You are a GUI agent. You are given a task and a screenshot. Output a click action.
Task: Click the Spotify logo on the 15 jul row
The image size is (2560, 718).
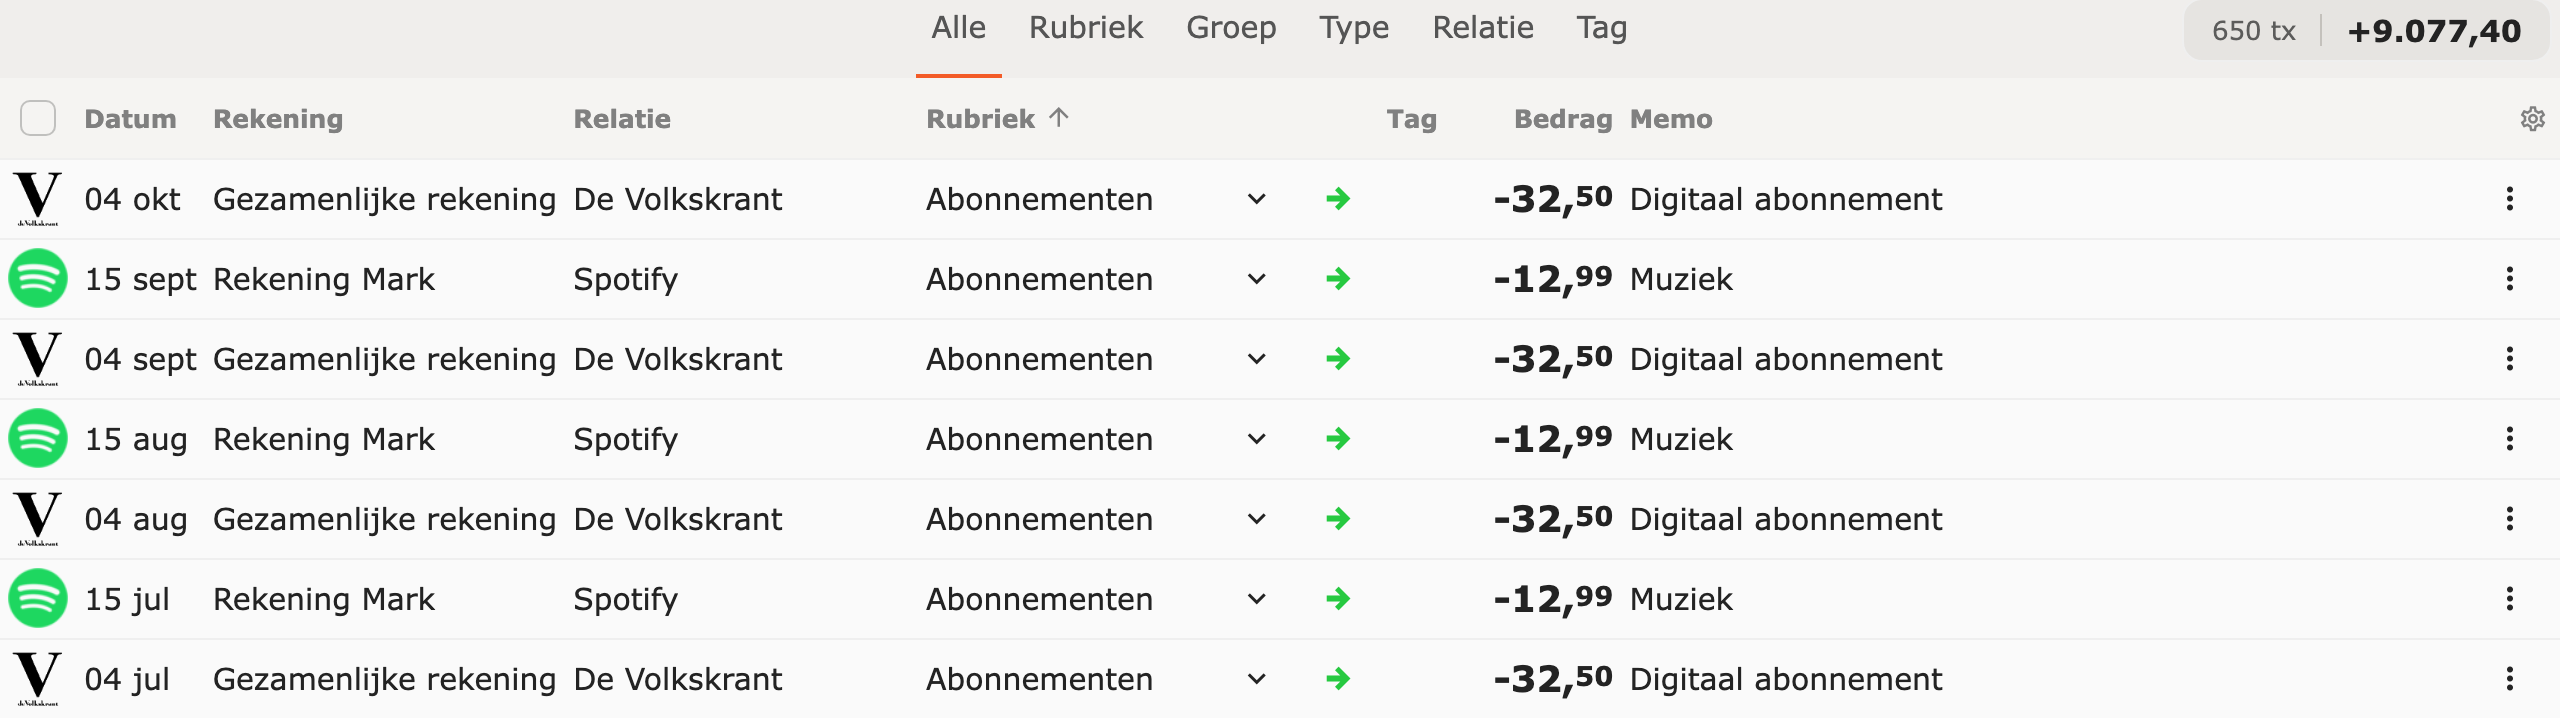(x=38, y=598)
